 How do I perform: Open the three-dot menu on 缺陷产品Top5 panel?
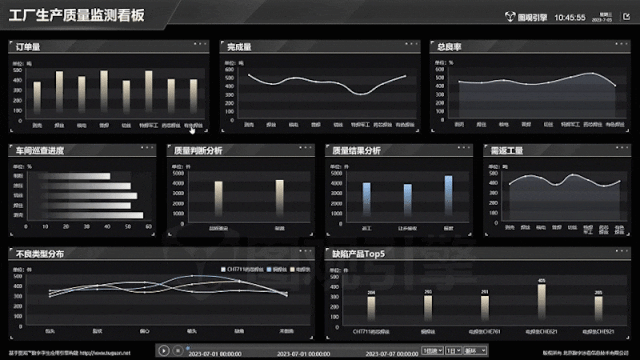pyautogui.click(x=622, y=251)
